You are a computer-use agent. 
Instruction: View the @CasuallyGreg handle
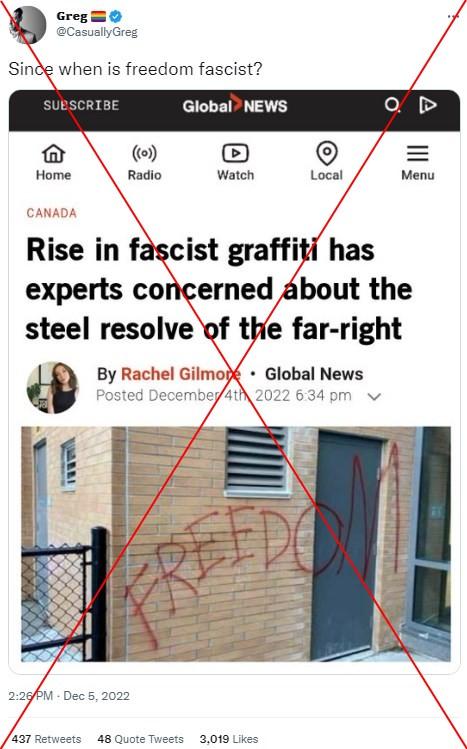coord(97,32)
